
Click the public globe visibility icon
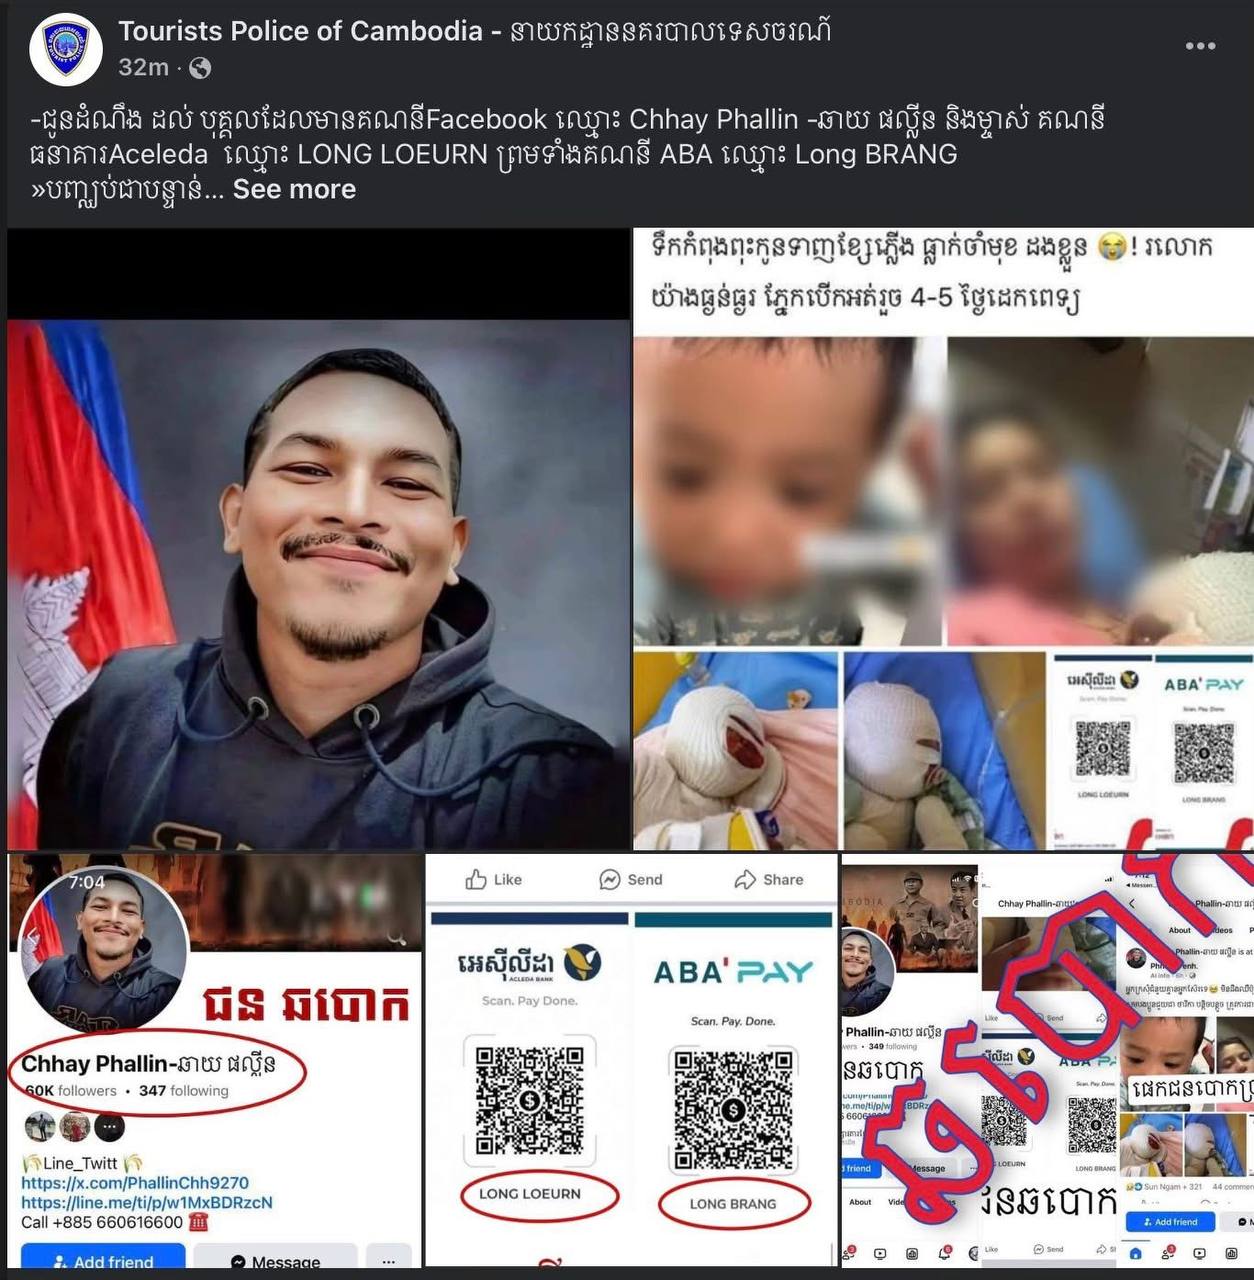pos(200,68)
